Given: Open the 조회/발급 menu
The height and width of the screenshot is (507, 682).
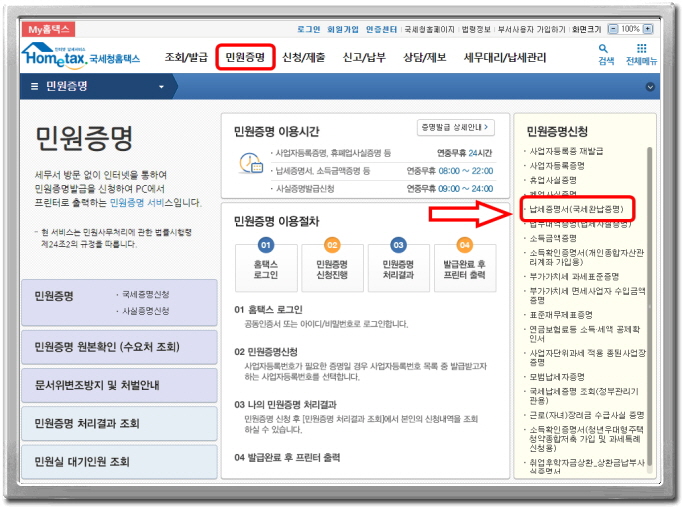Looking at the screenshot, I should click(186, 57).
